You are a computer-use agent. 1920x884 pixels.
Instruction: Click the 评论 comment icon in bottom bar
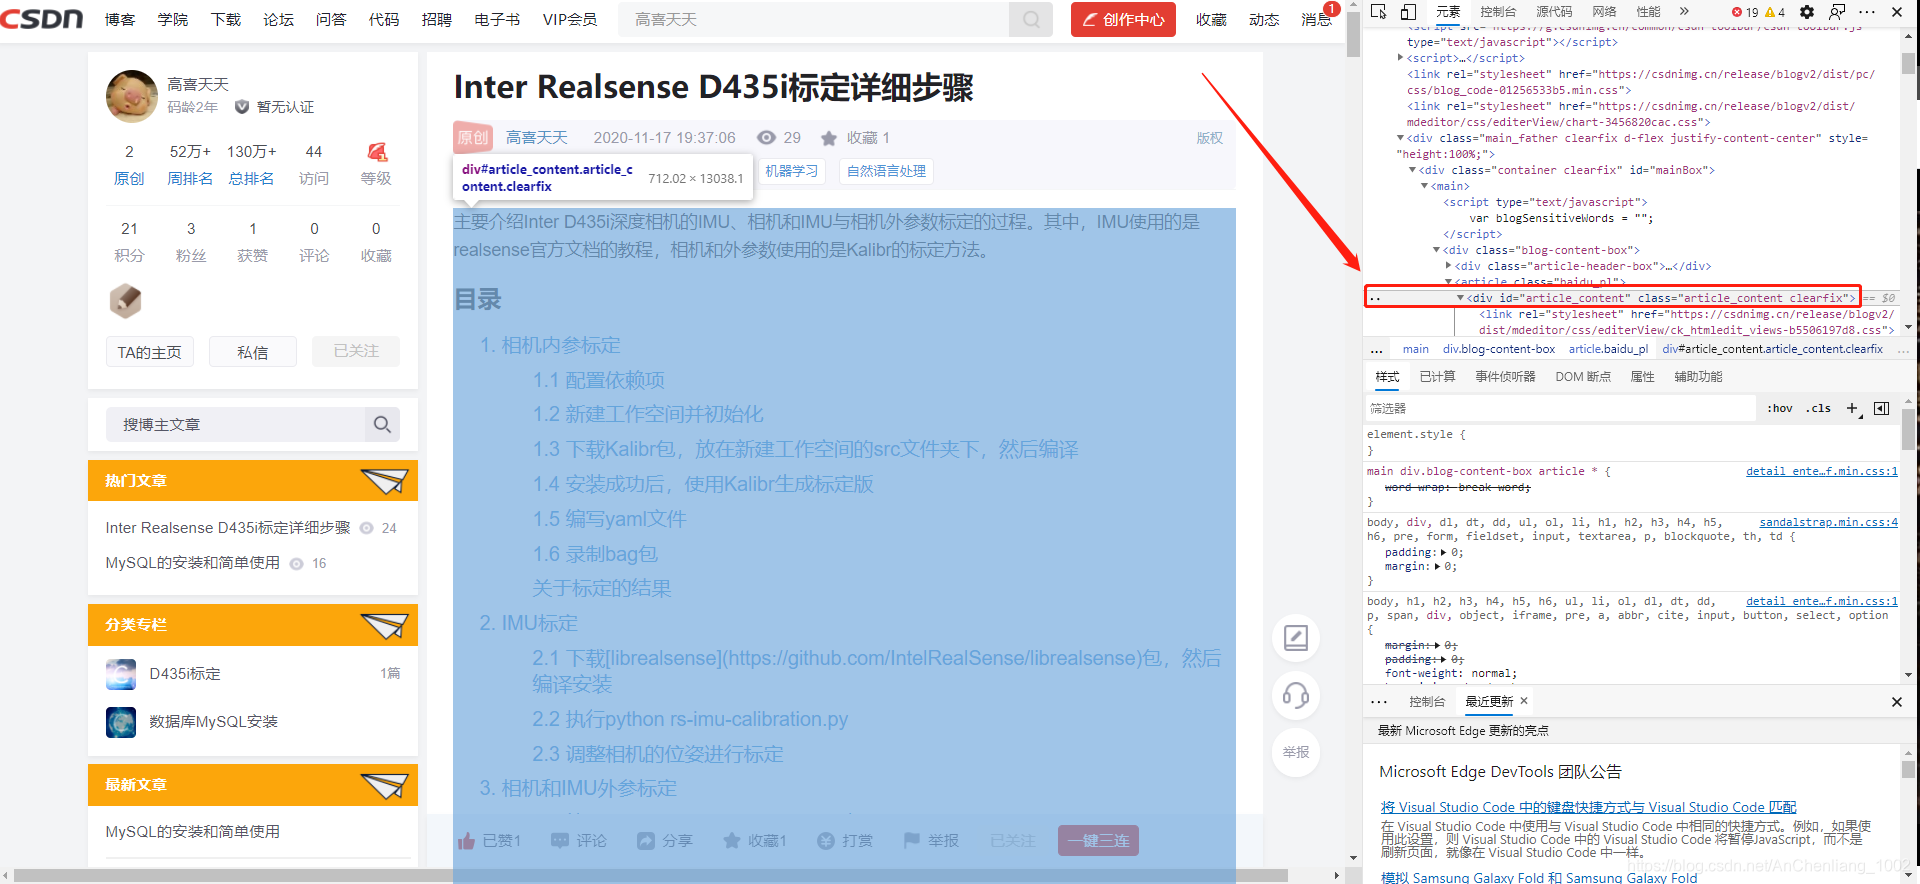560,841
